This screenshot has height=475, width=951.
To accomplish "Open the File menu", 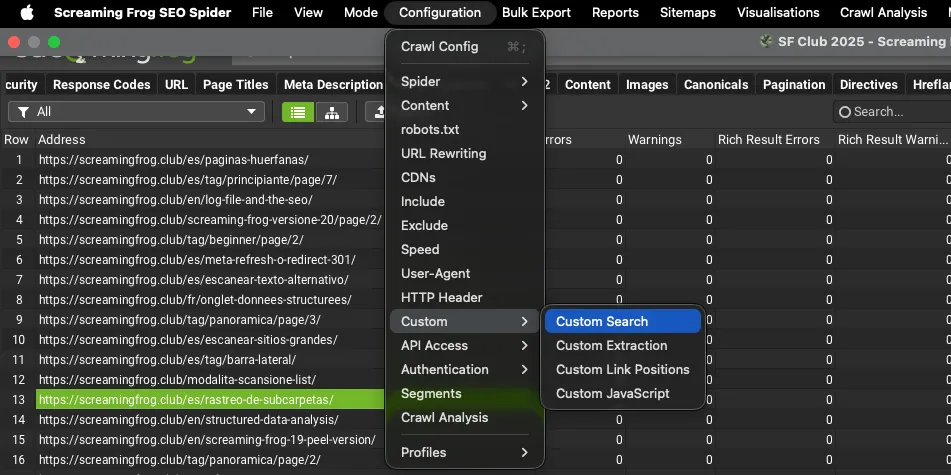I will click(x=262, y=13).
